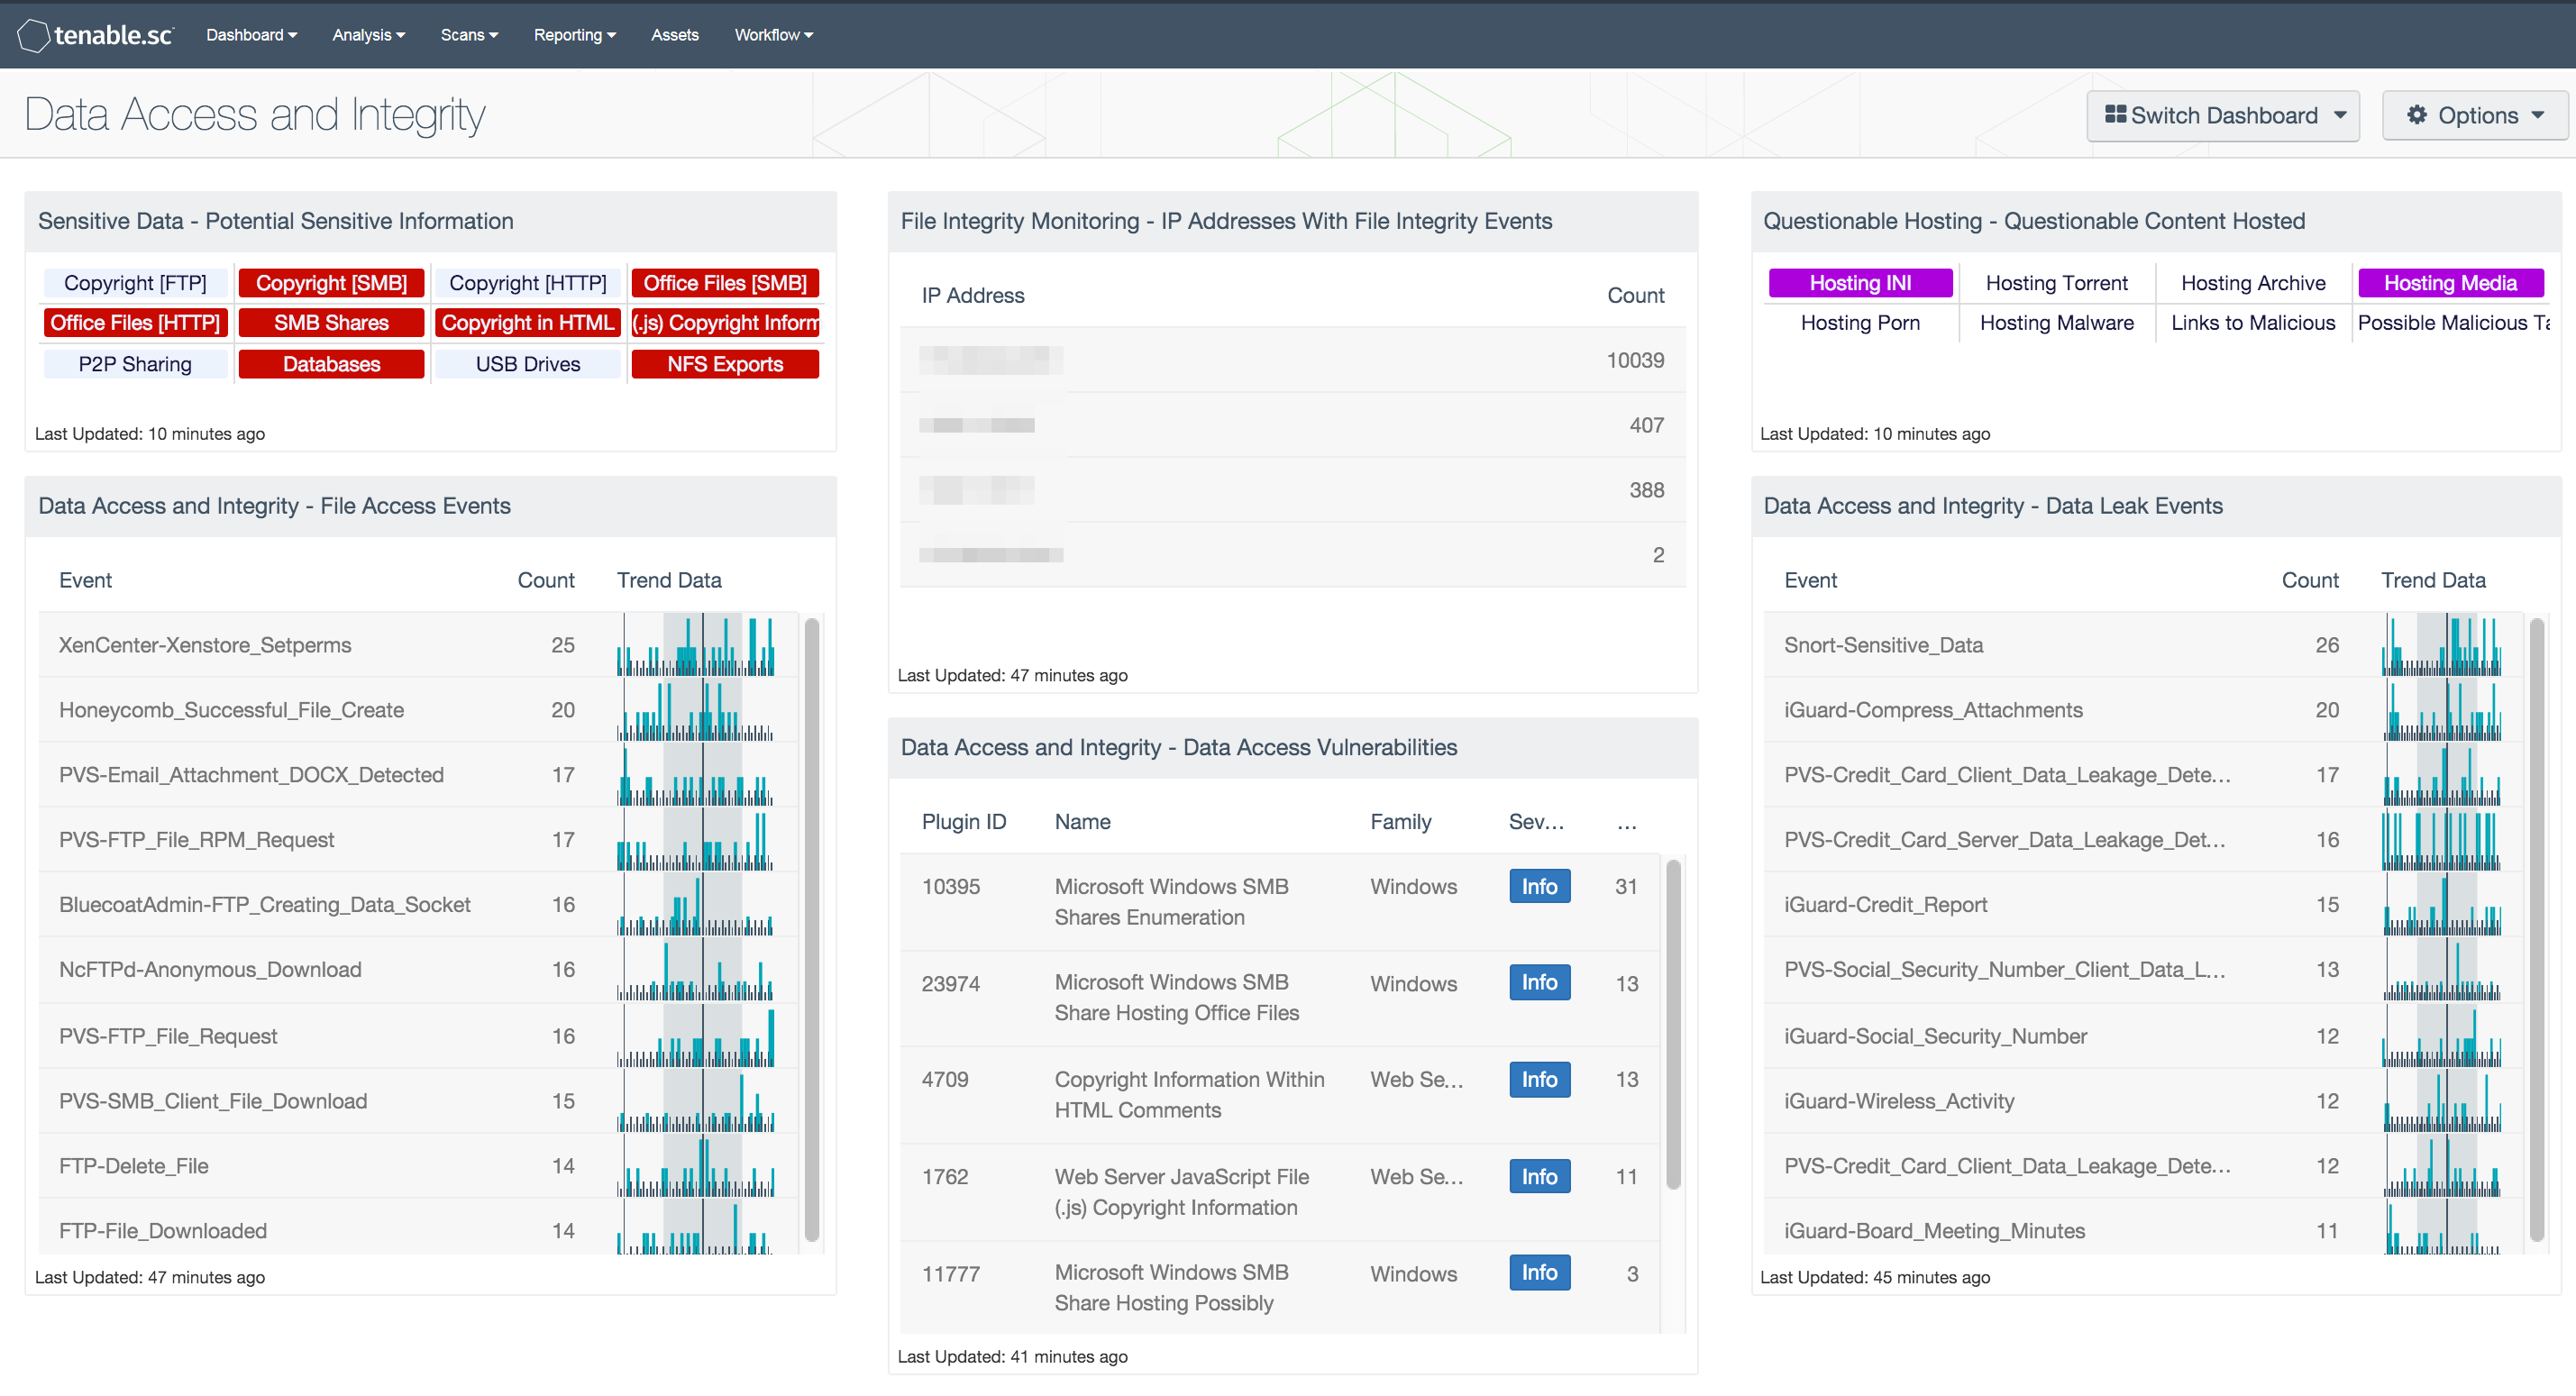Screen dimensions: 2576x1396
Task: Click the iGuard-Wireless_Activity event
Action: (2143, 1101)
